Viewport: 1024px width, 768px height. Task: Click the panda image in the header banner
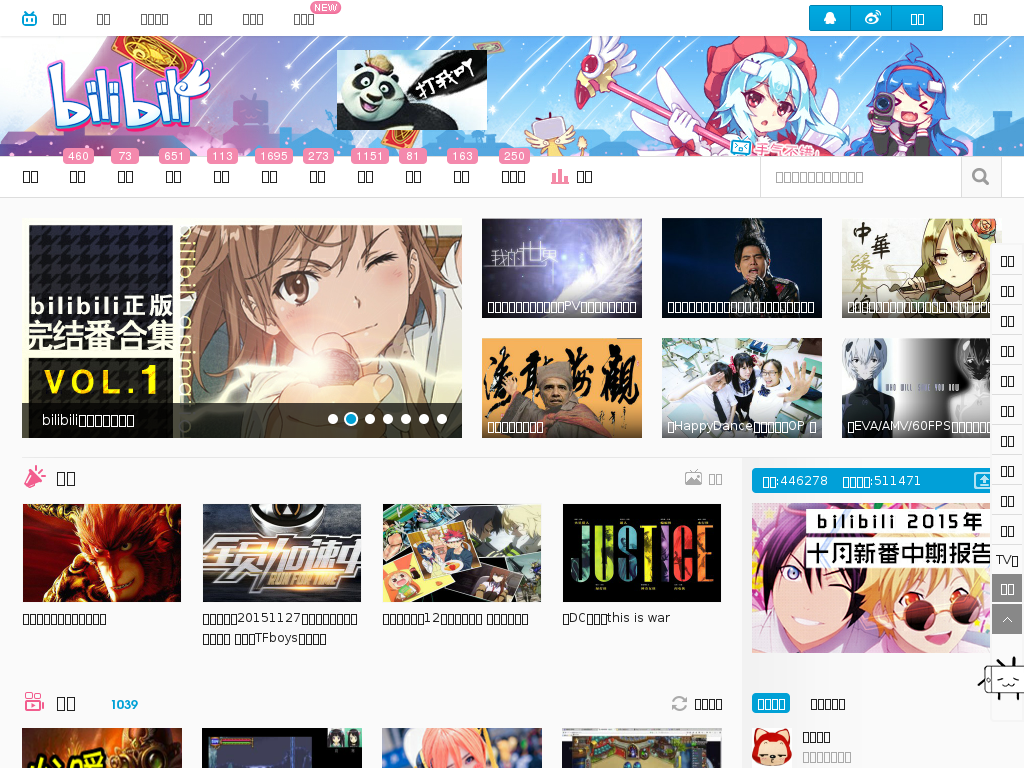pos(411,89)
